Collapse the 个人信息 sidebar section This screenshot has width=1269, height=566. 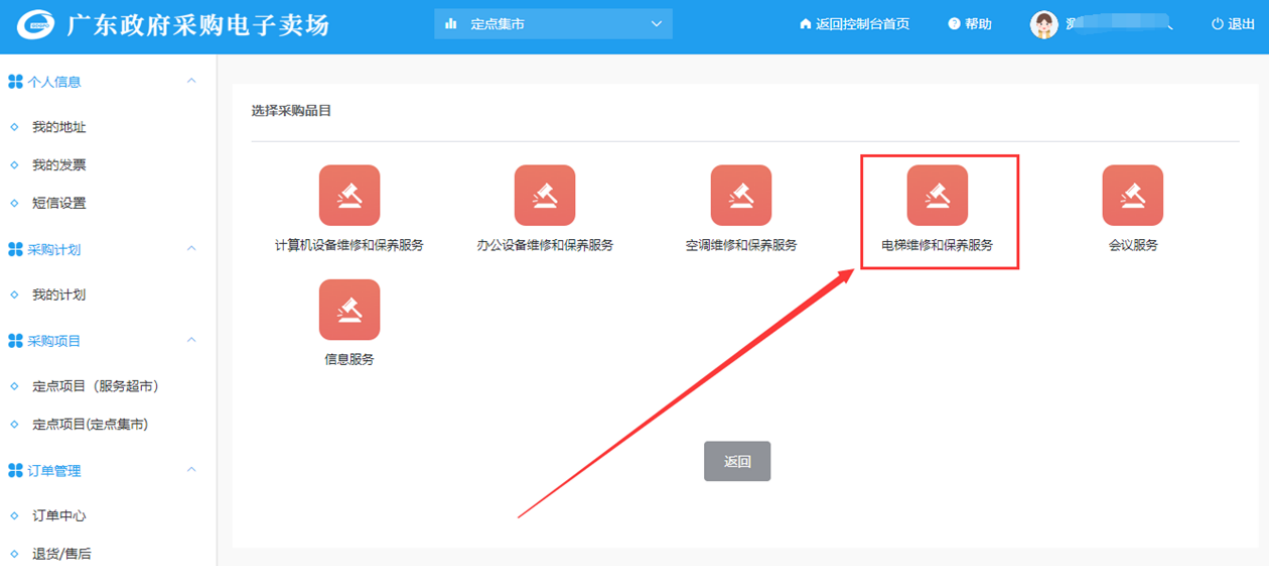[192, 81]
